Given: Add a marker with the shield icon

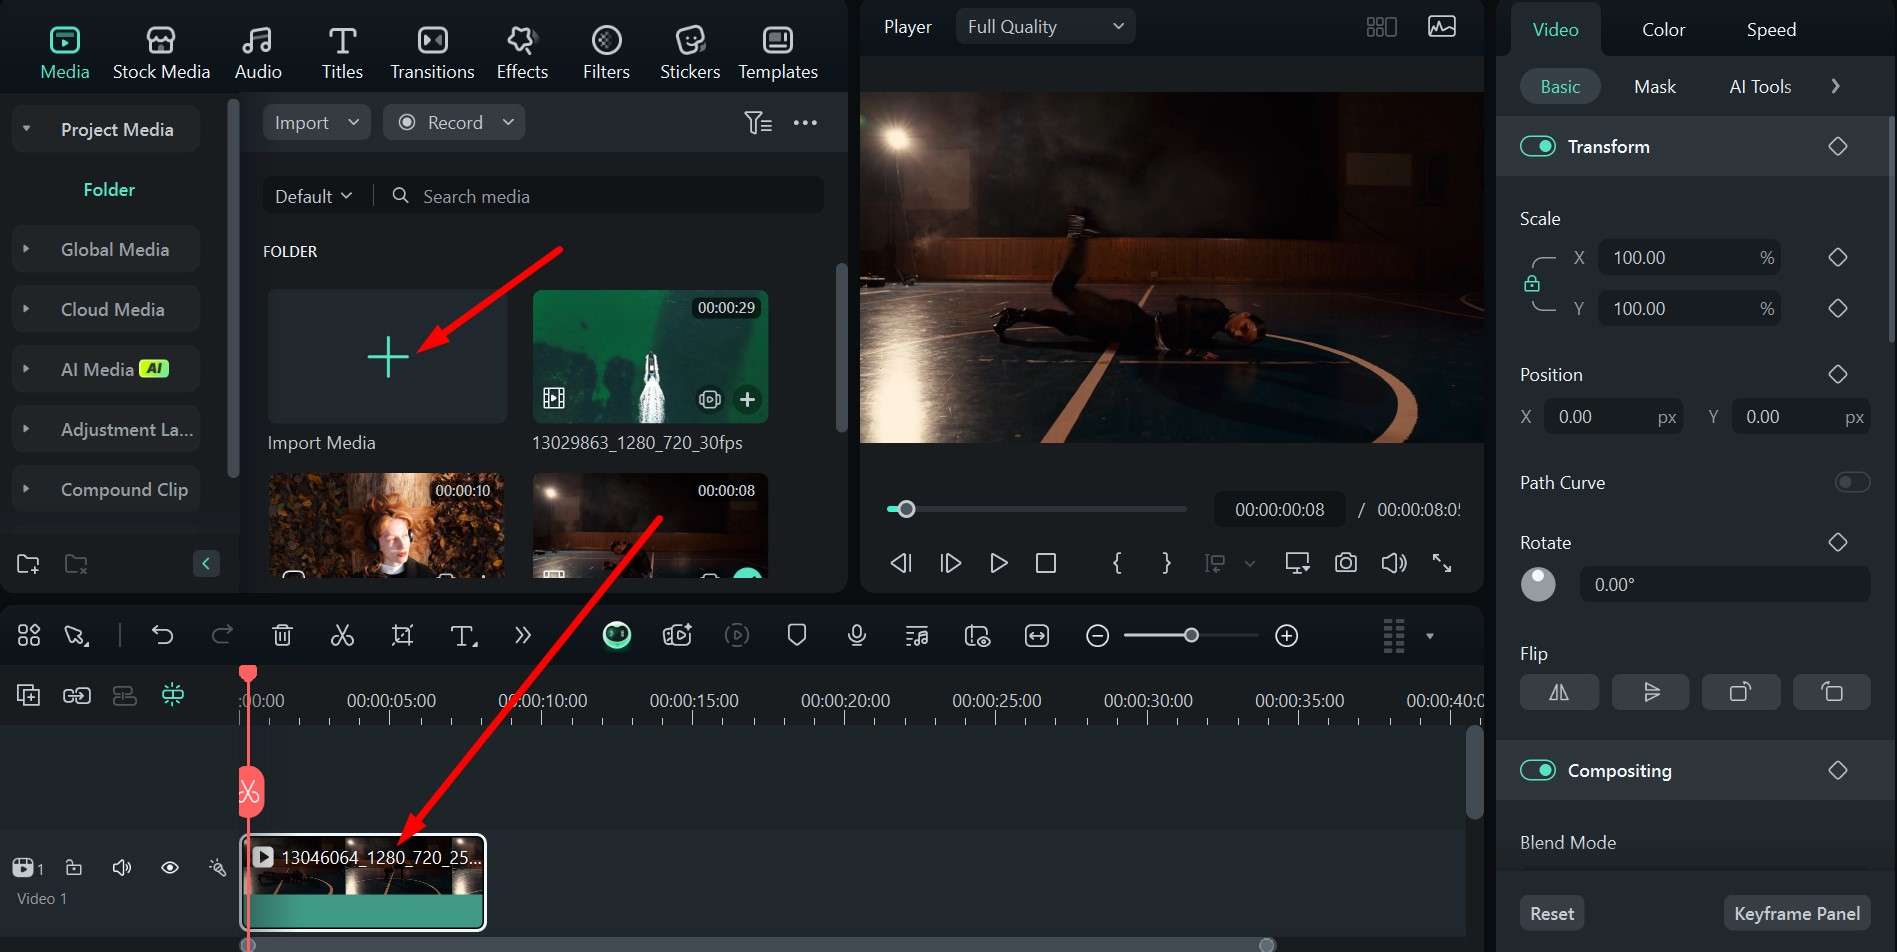Looking at the screenshot, I should pos(796,635).
